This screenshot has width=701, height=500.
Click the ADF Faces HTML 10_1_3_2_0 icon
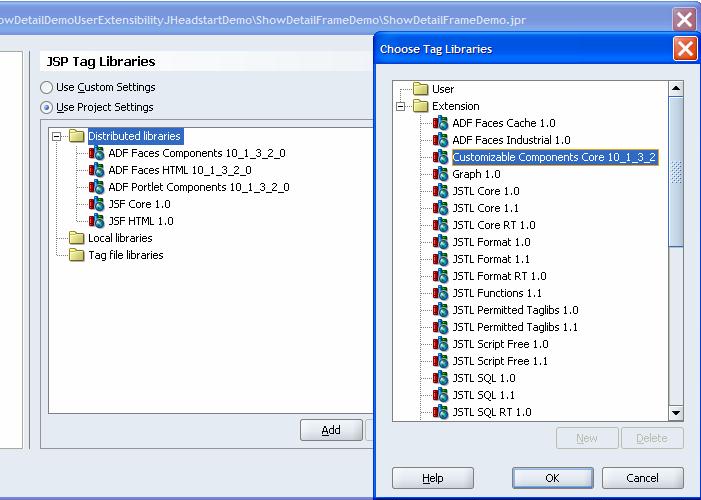pyautogui.click(x=96, y=170)
